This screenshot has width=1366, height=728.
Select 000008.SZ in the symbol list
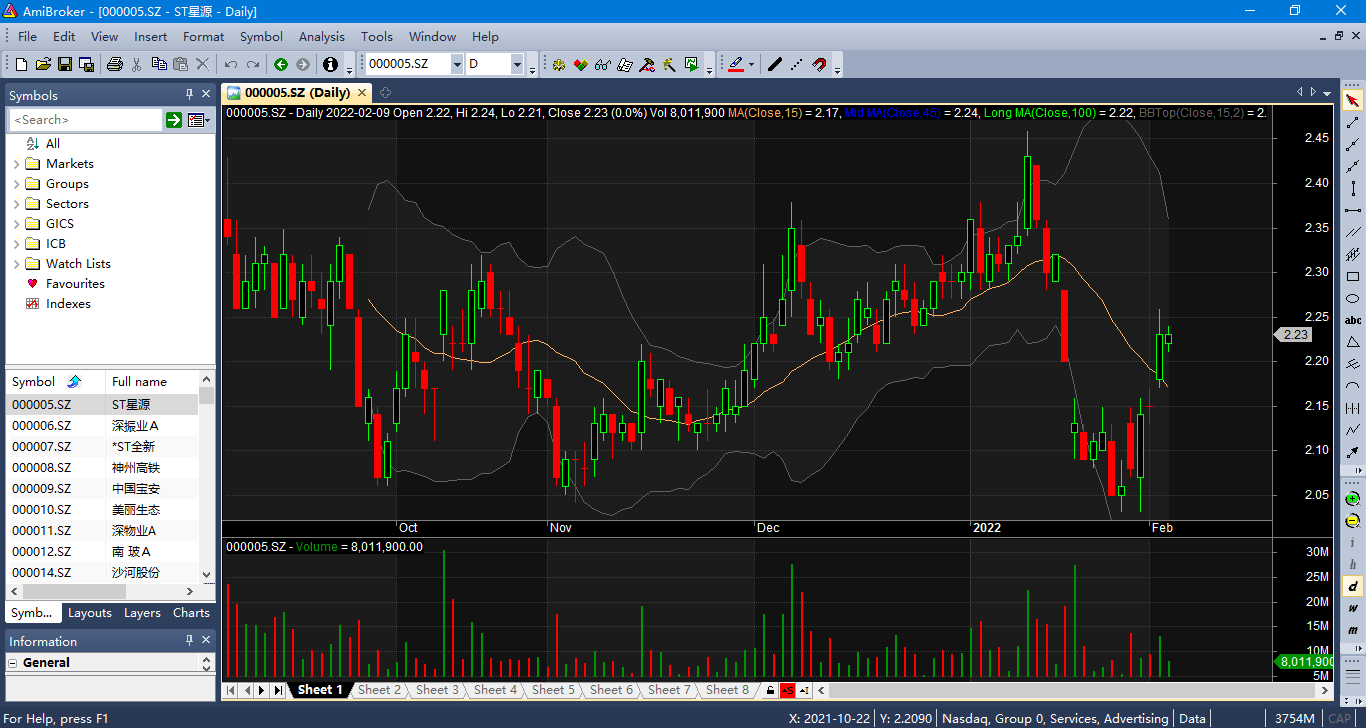coord(42,468)
